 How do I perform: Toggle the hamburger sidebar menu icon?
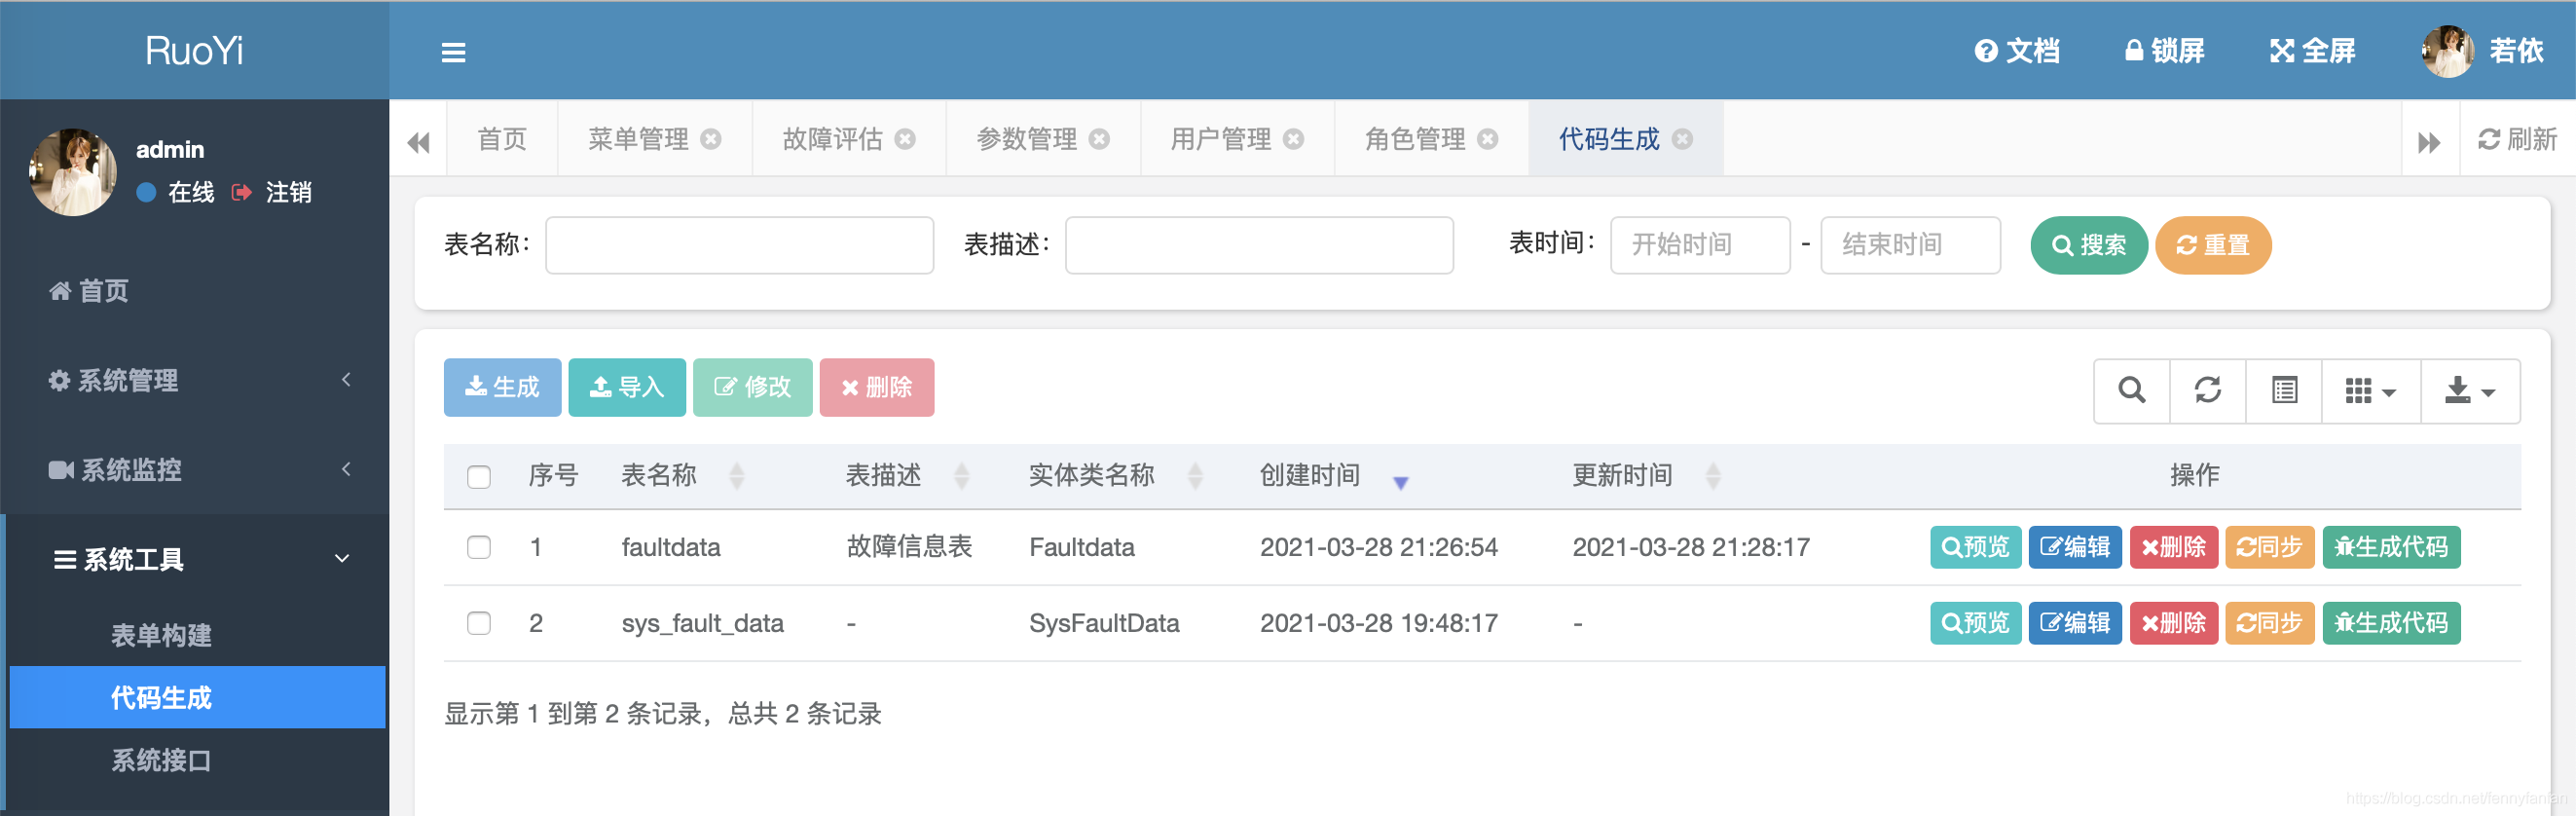click(453, 52)
